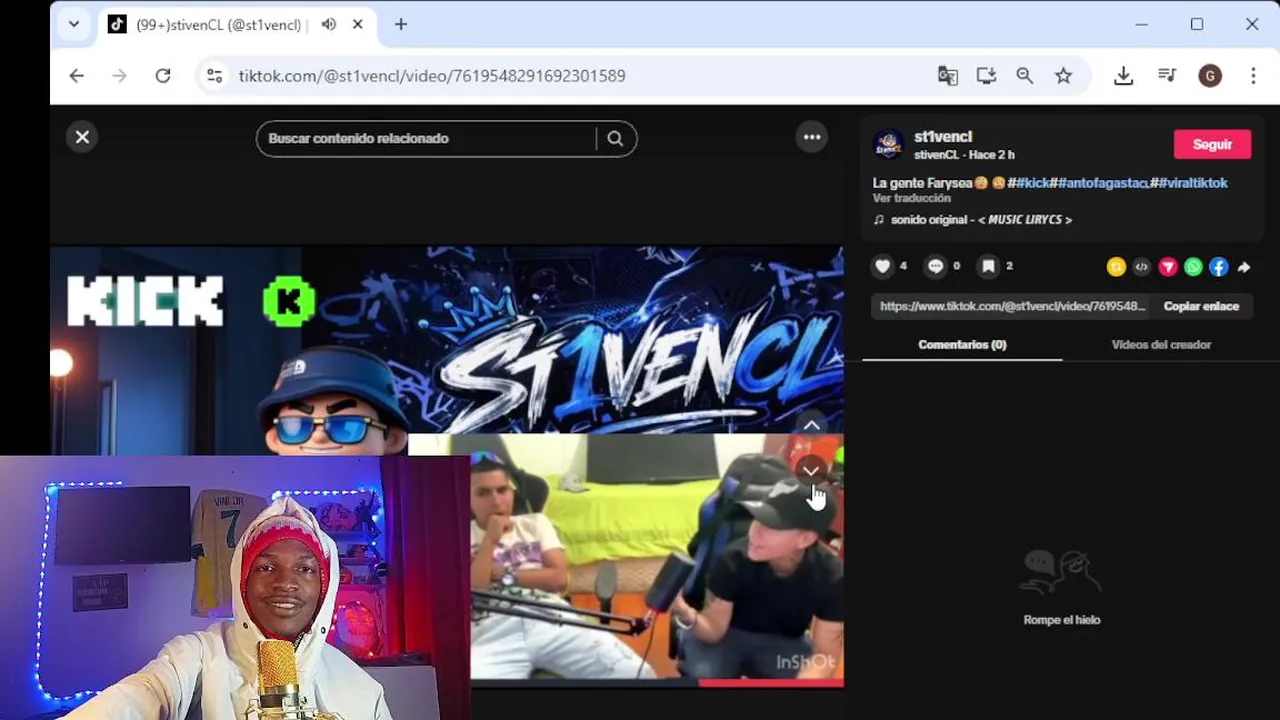Image resolution: width=1280 pixels, height=720 pixels.
Task: Open comments via the speech bubble icon
Action: [x=936, y=266]
